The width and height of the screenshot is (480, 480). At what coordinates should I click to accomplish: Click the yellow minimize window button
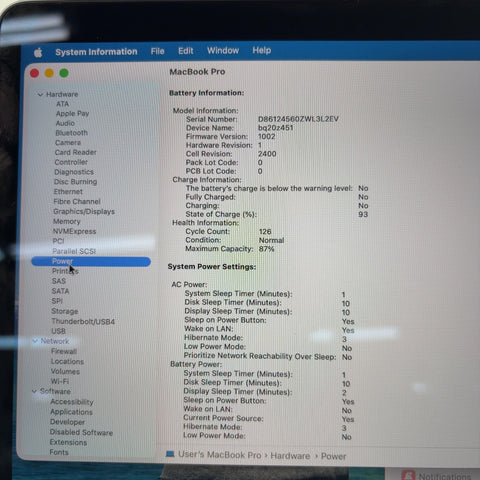49,73
